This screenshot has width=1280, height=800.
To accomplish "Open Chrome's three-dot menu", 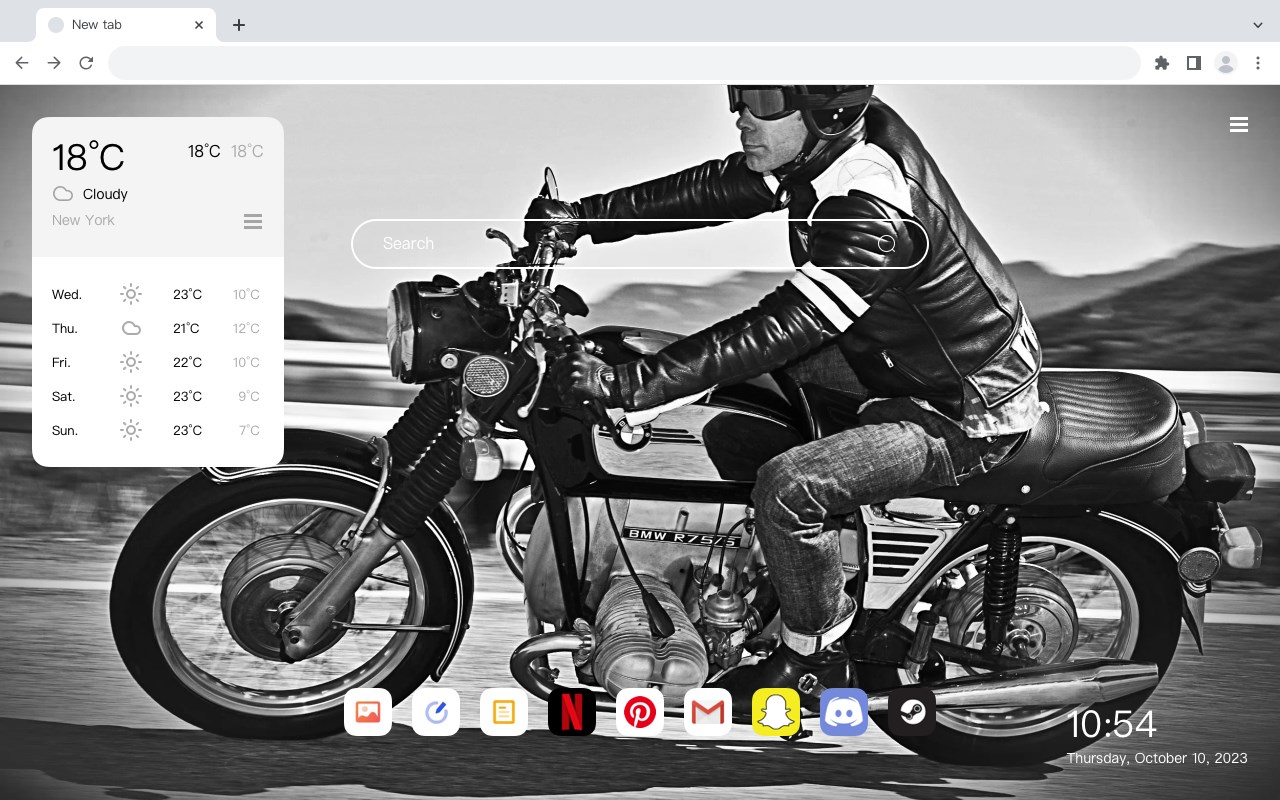I will (1258, 63).
